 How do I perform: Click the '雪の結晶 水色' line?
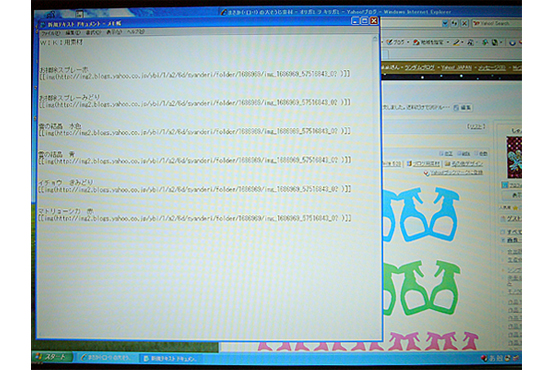[60, 126]
